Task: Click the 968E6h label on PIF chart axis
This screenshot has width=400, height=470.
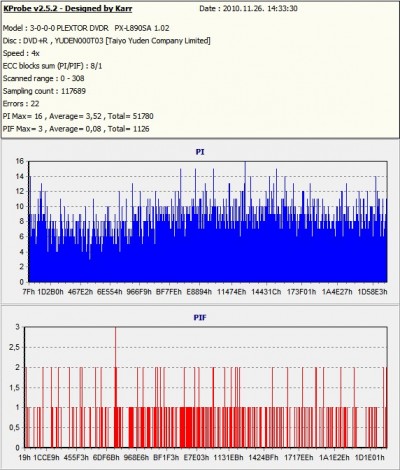Action: (136, 457)
